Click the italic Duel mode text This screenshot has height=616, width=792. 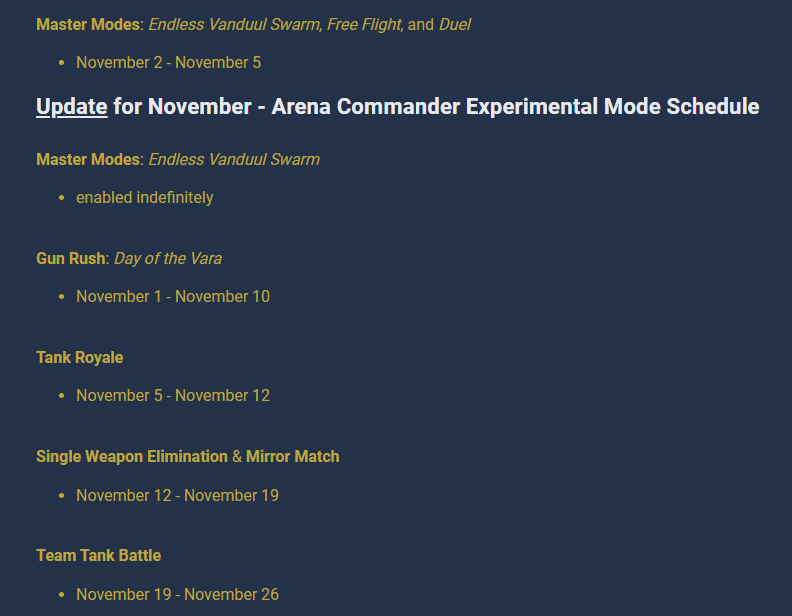pyautogui.click(x=455, y=24)
